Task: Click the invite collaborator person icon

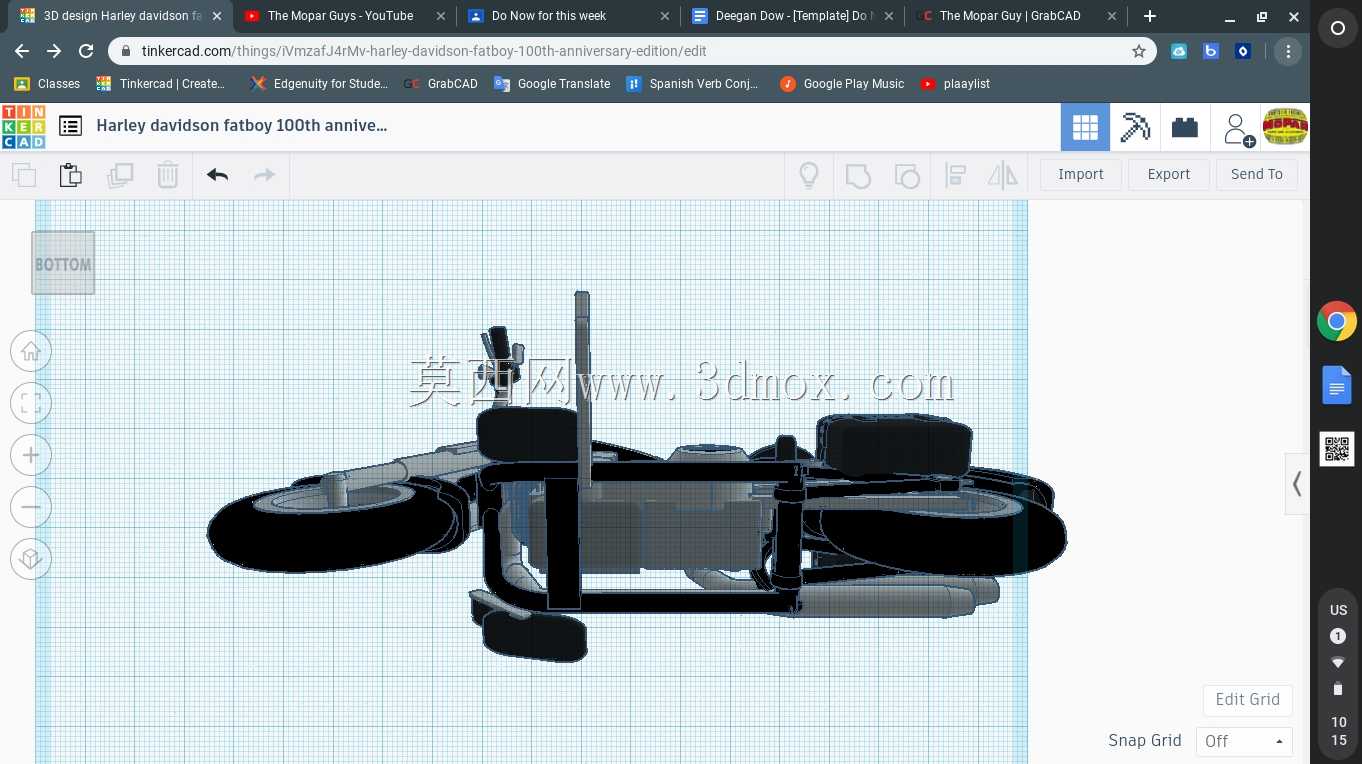Action: (x=1238, y=128)
